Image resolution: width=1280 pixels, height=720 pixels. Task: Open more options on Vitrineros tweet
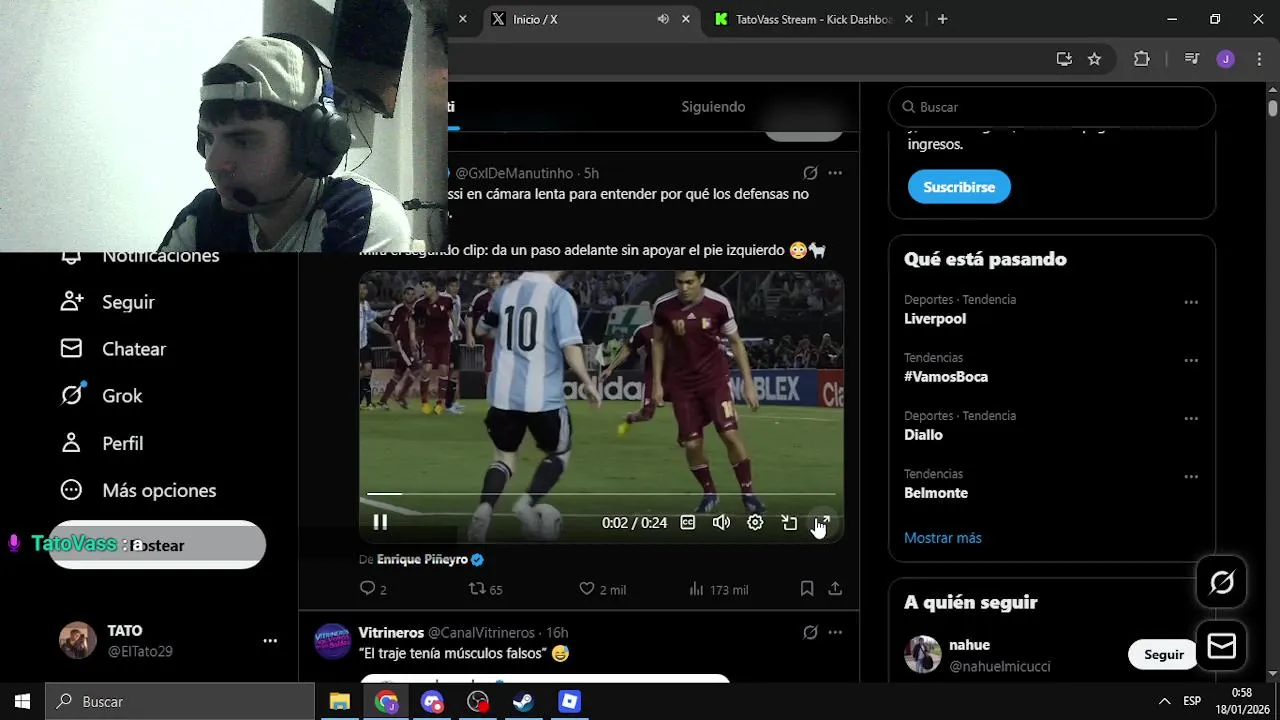[835, 632]
